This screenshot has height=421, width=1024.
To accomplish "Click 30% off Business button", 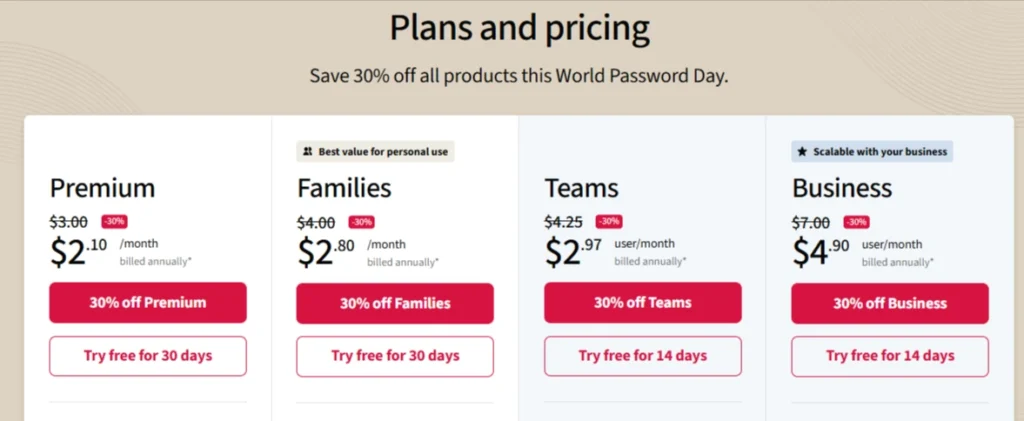I will pos(890,304).
